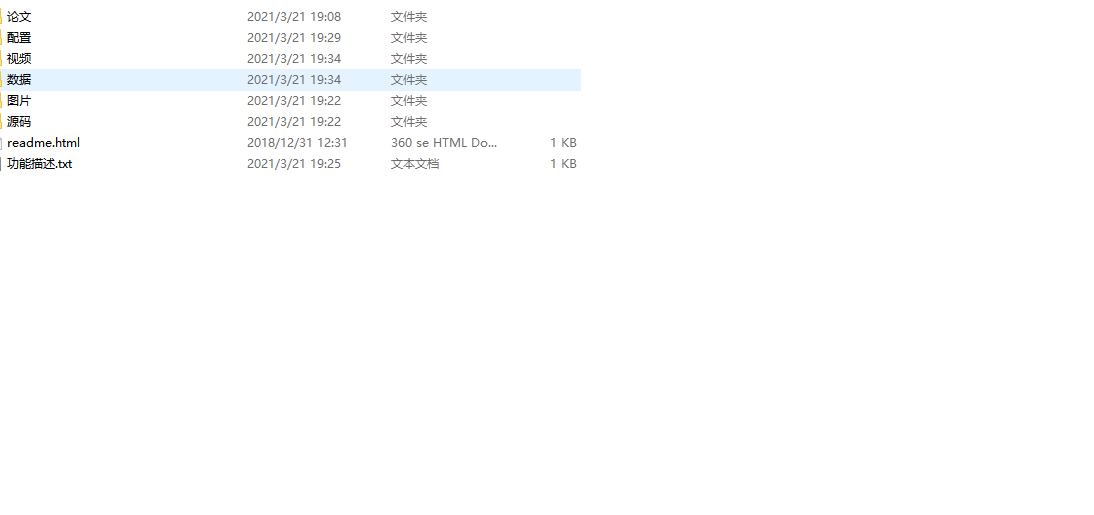The image size is (1094, 515).
Task: Click the 2021/3/21 19:29 date of 配置
Action: click(x=294, y=38)
